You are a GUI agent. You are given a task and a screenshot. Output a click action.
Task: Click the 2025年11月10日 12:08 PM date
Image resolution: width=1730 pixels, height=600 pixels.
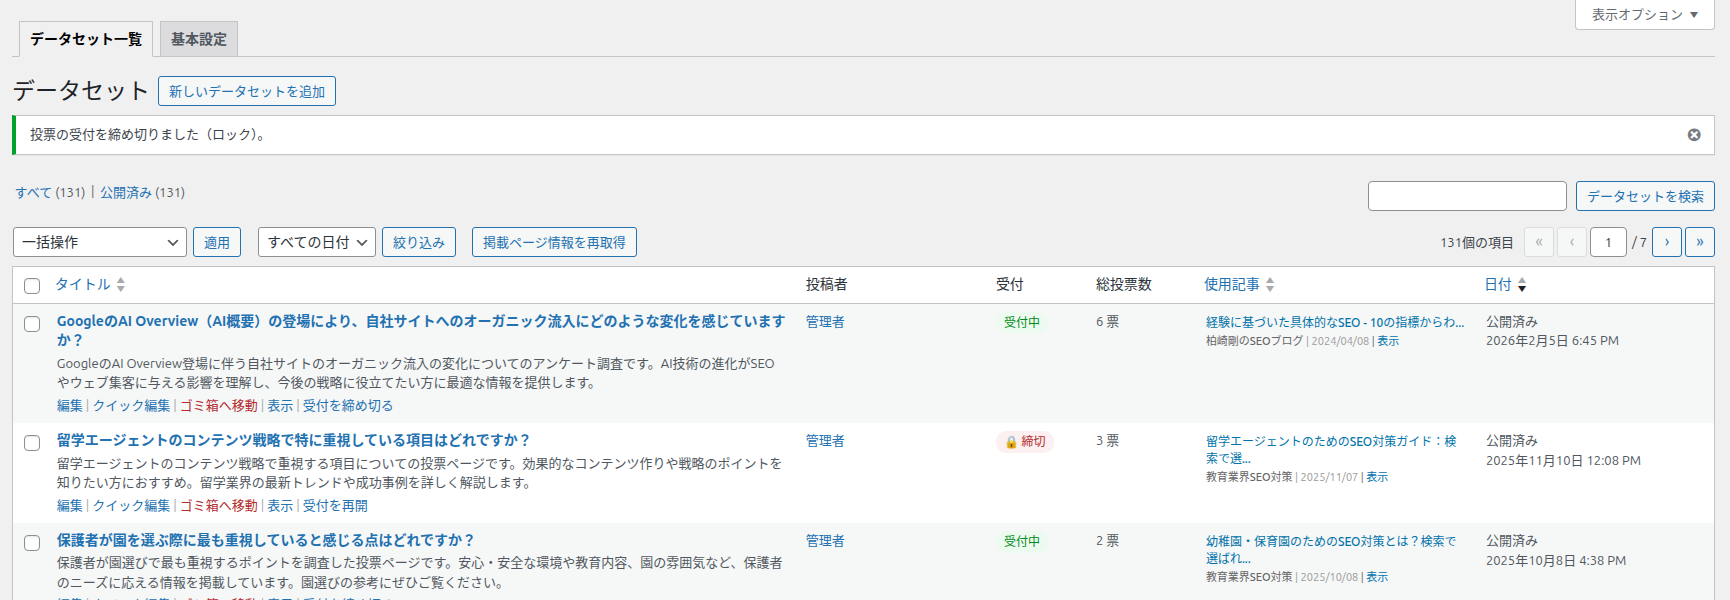(1563, 460)
